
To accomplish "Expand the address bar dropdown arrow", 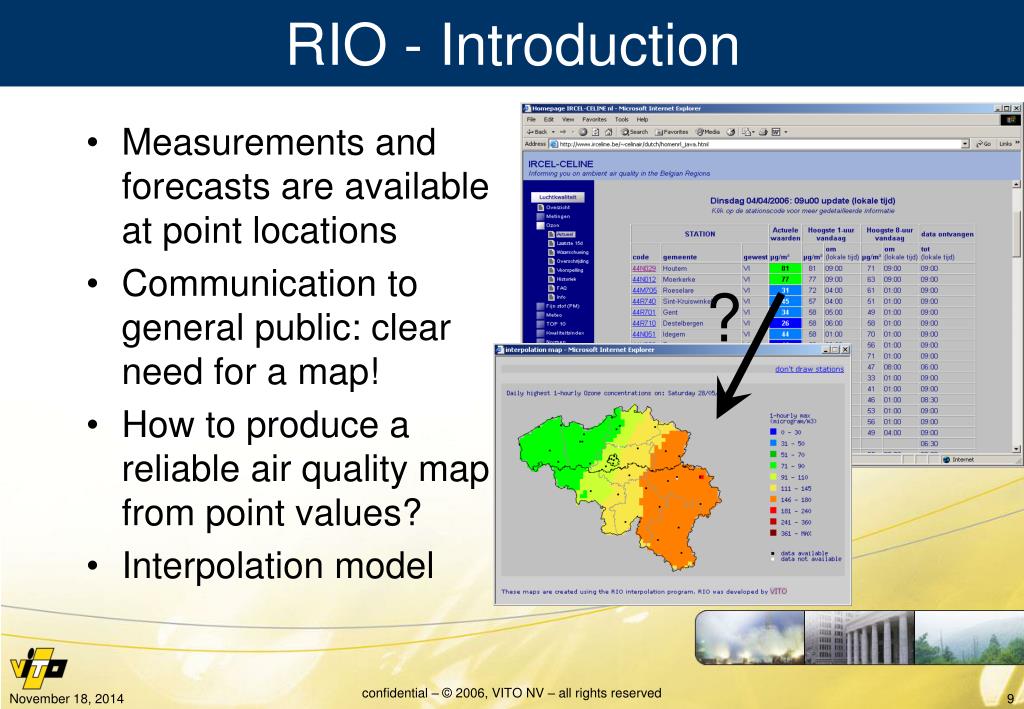I will coord(965,144).
